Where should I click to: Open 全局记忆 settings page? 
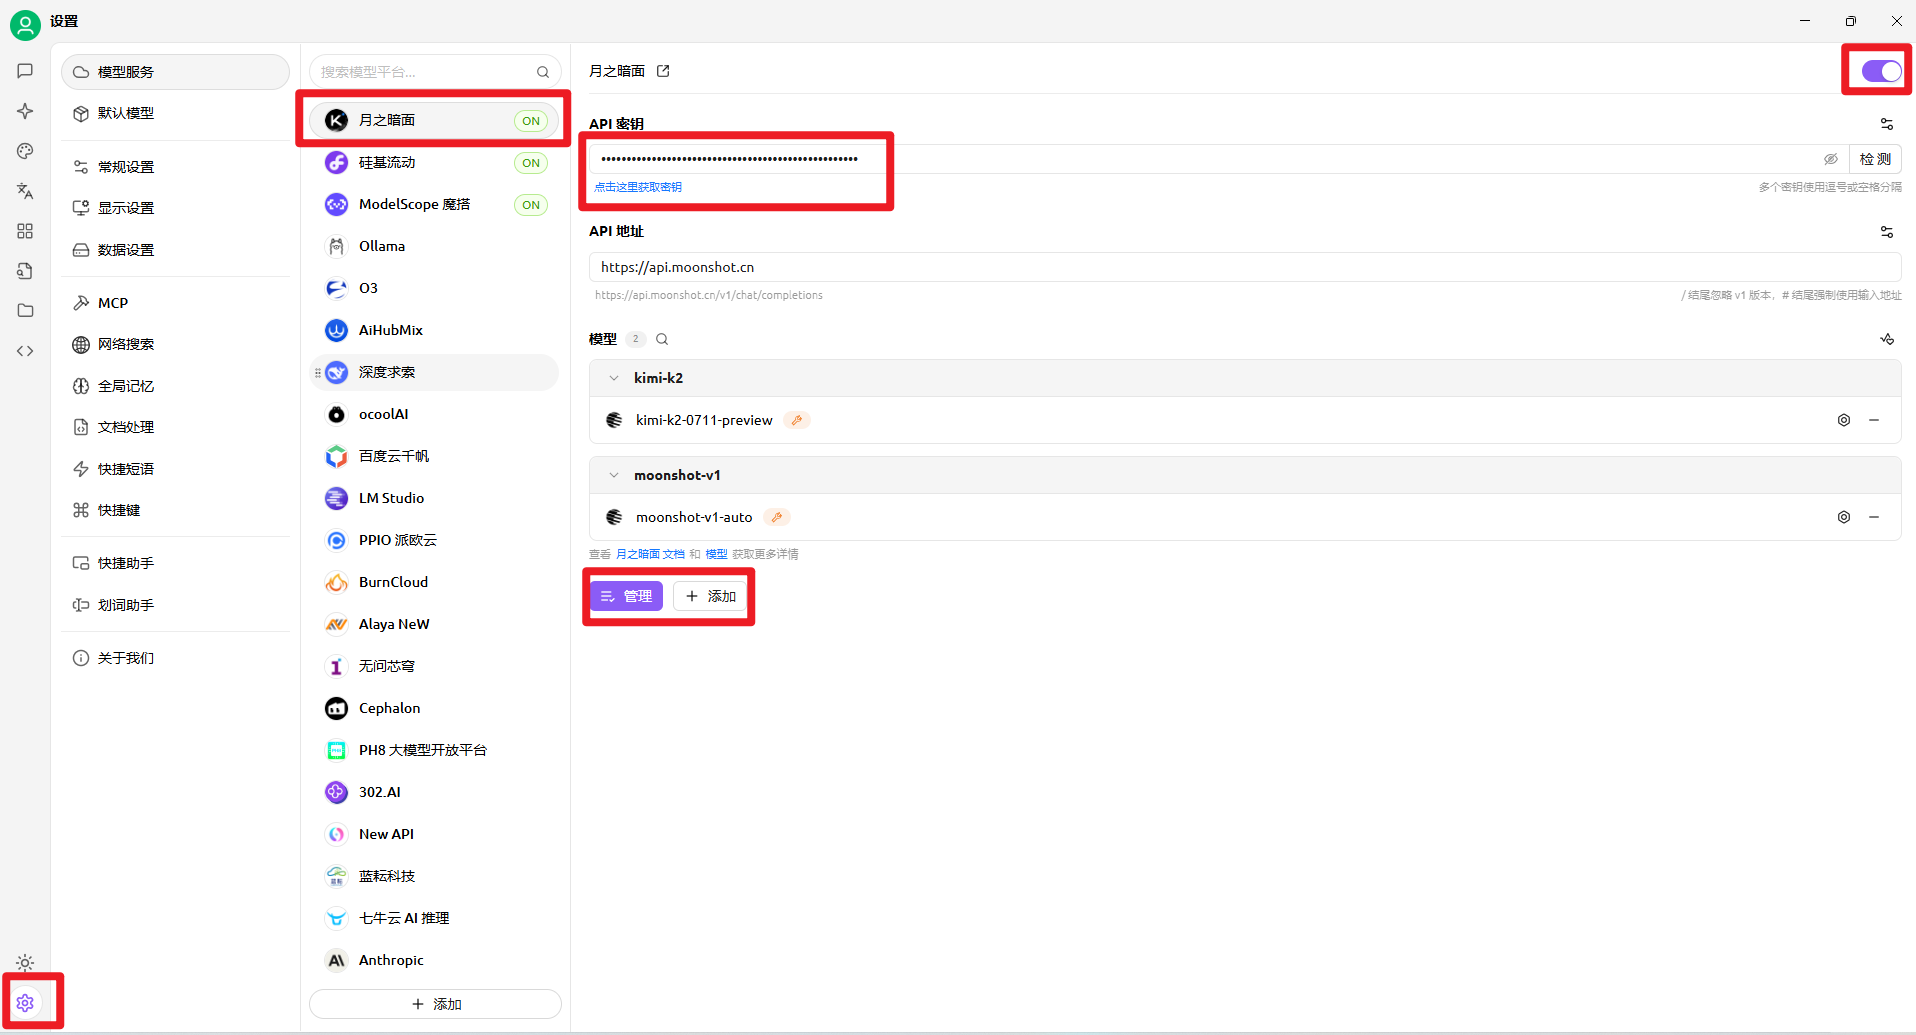pos(176,386)
